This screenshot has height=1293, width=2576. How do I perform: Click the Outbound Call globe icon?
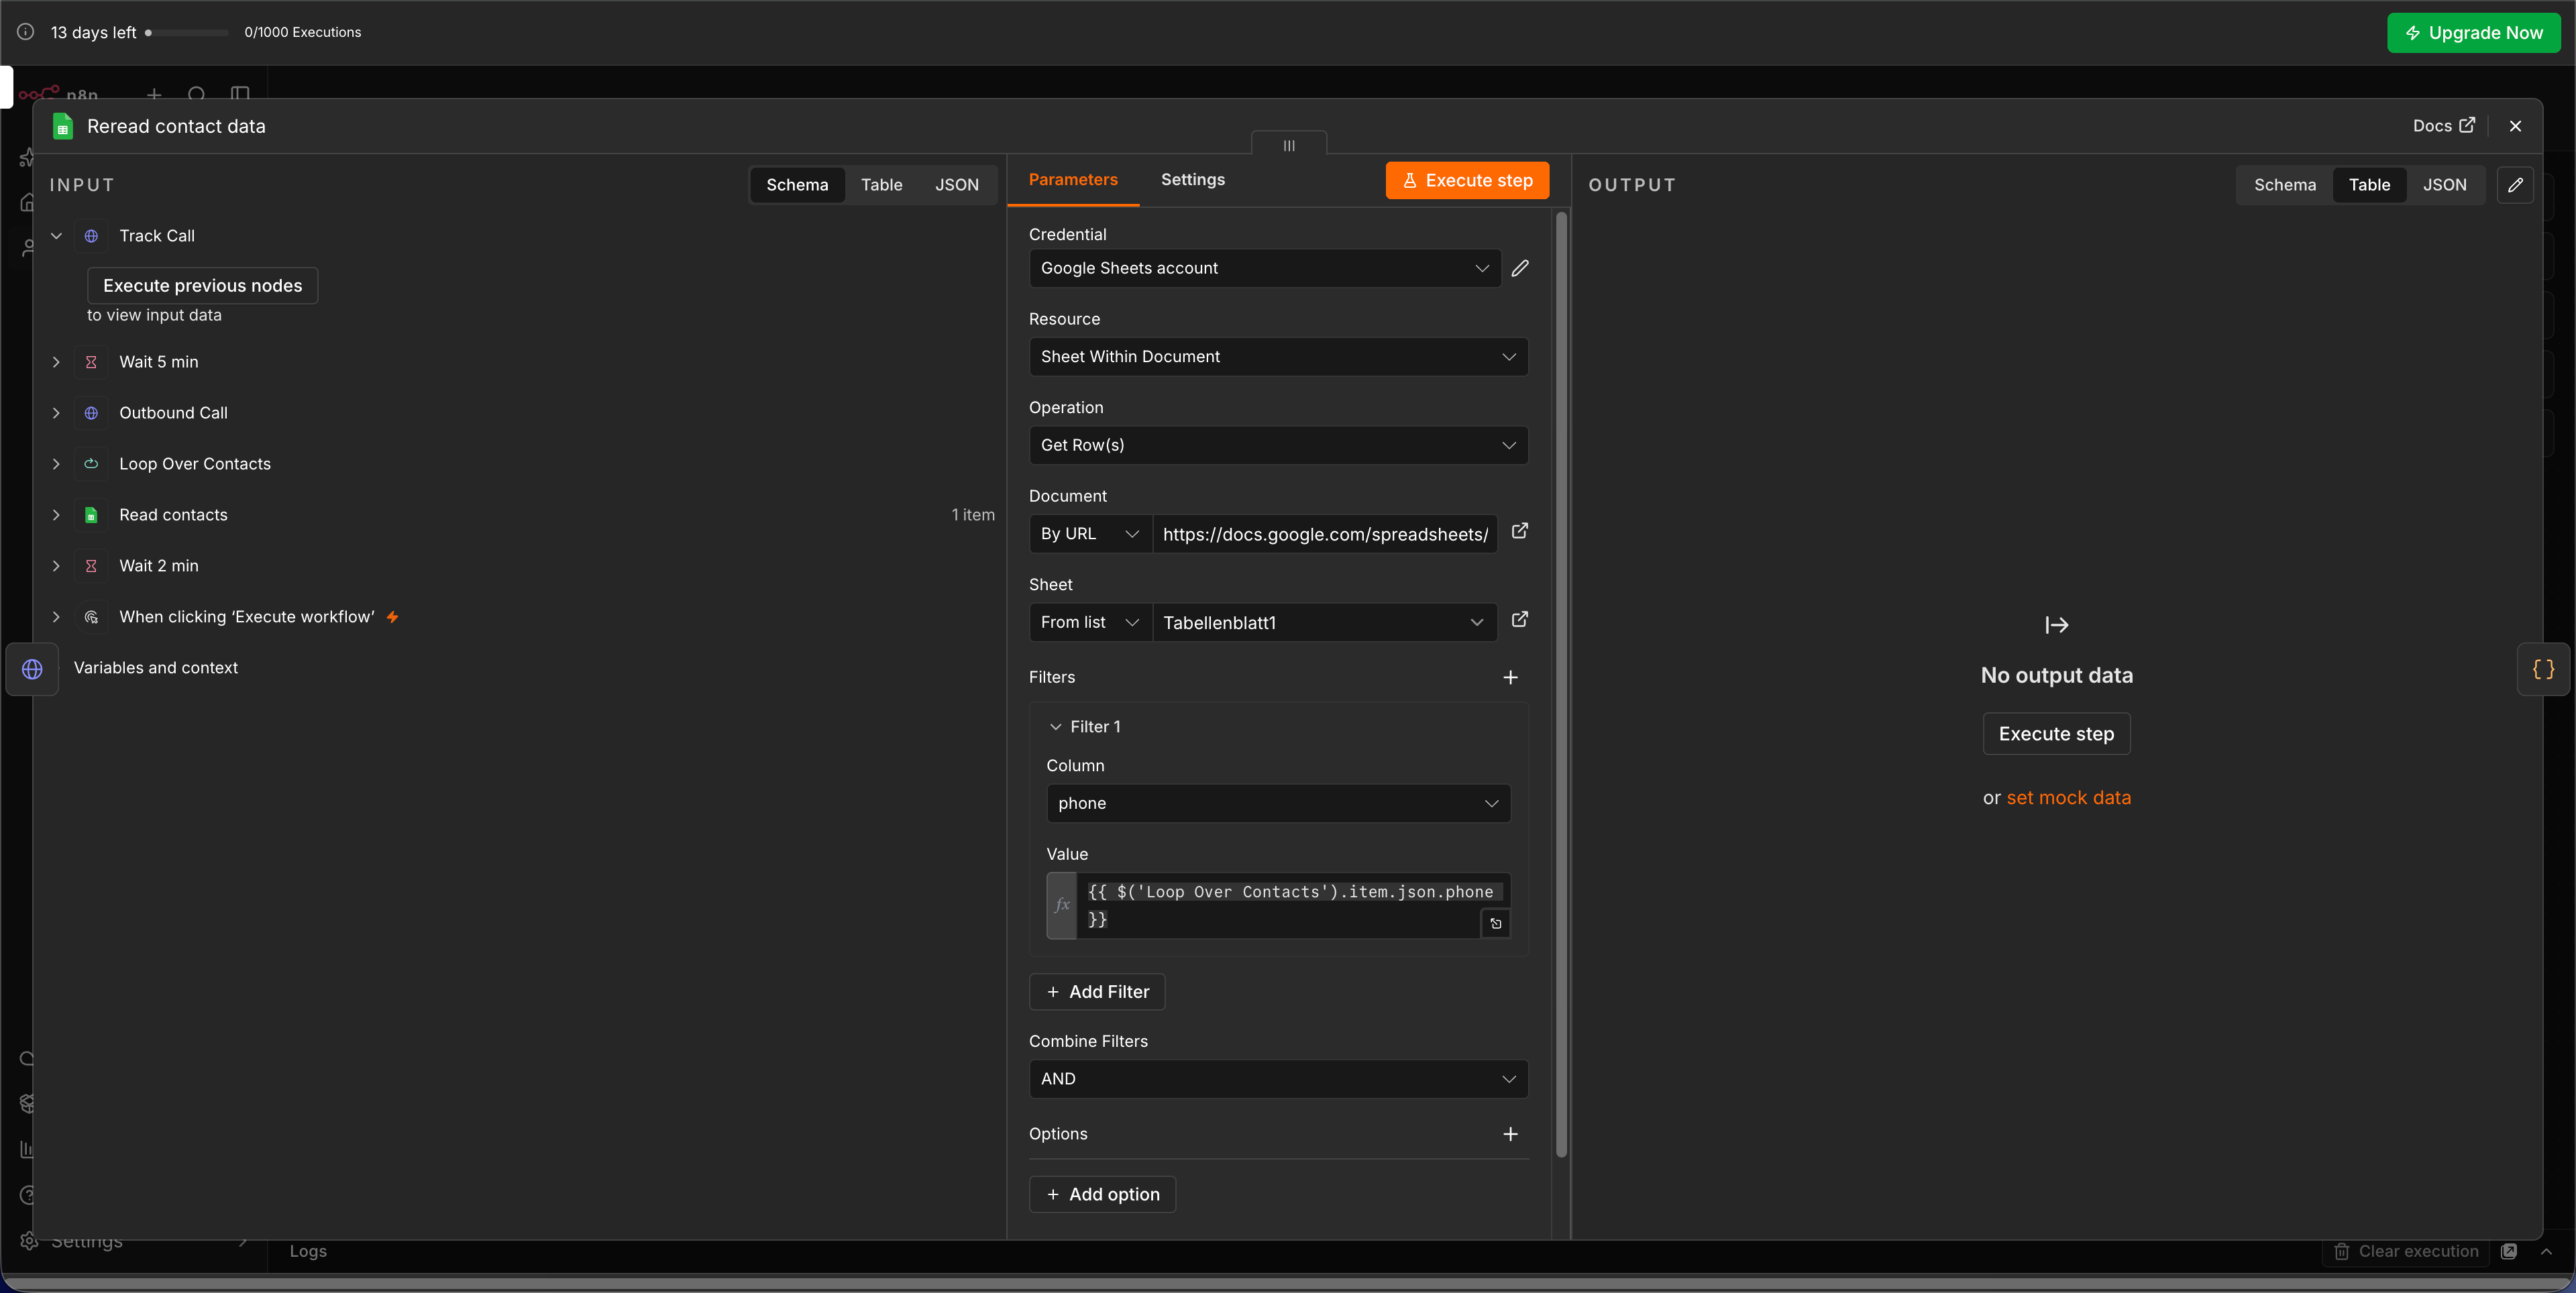pos(91,413)
